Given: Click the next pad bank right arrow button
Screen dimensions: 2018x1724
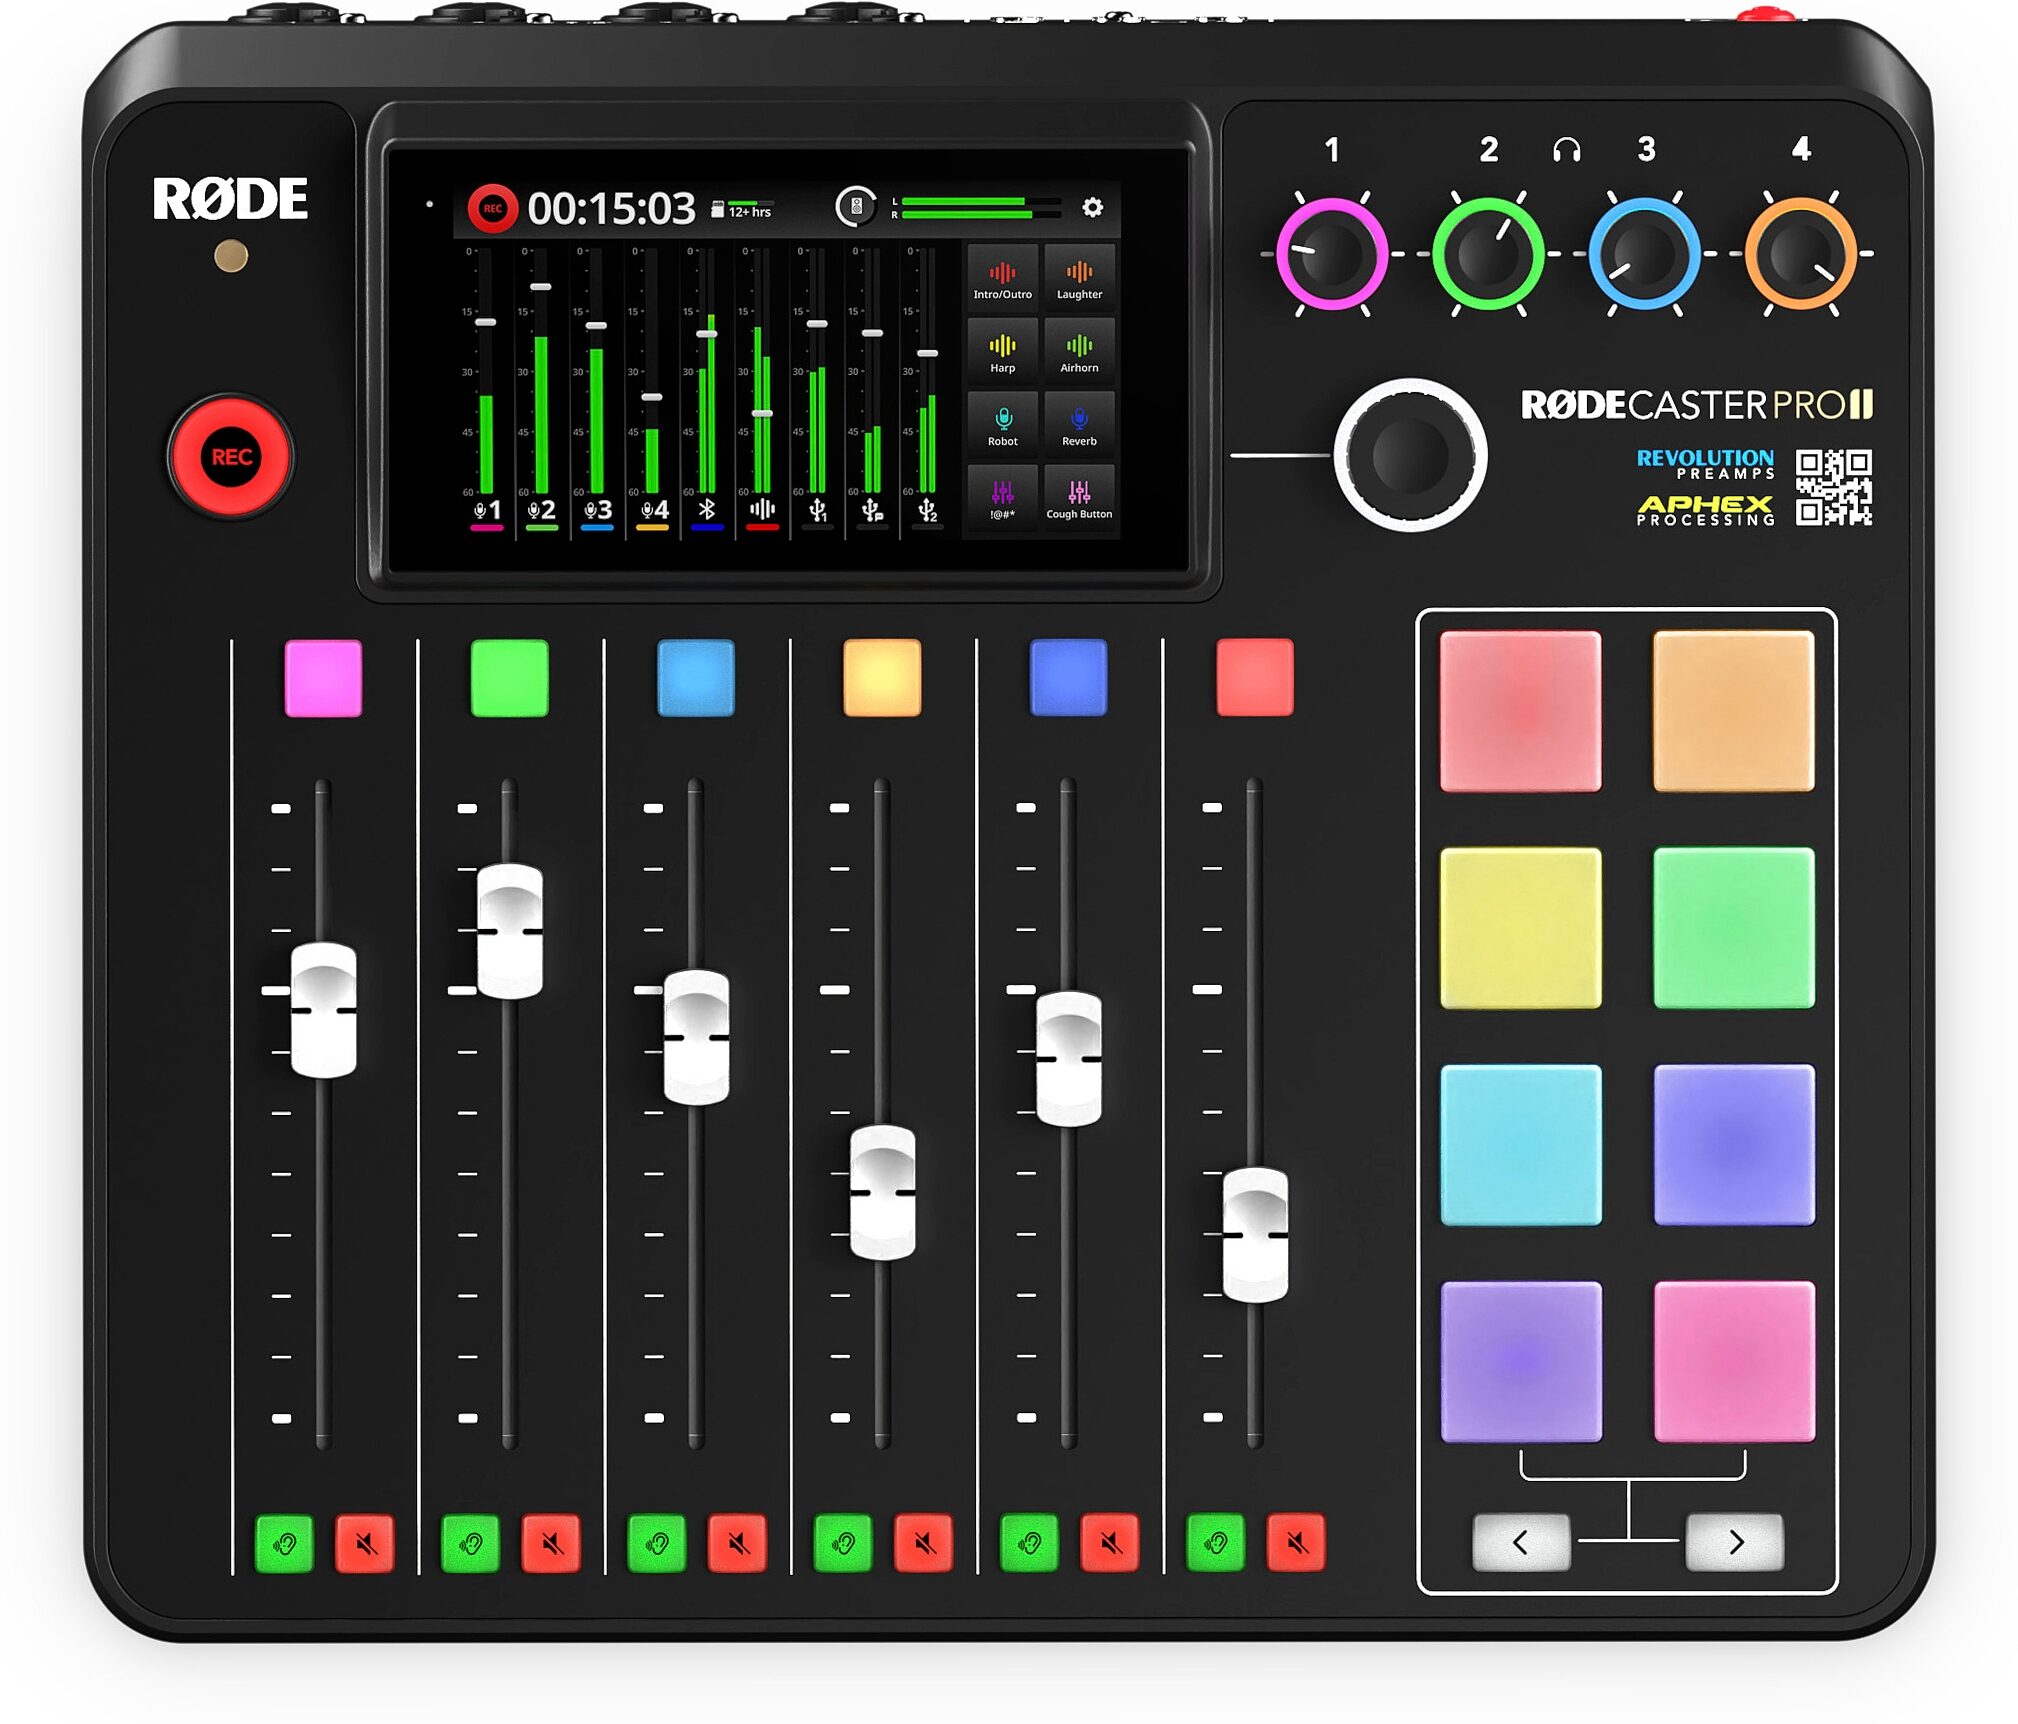Looking at the screenshot, I should pyautogui.click(x=1735, y=1542).
